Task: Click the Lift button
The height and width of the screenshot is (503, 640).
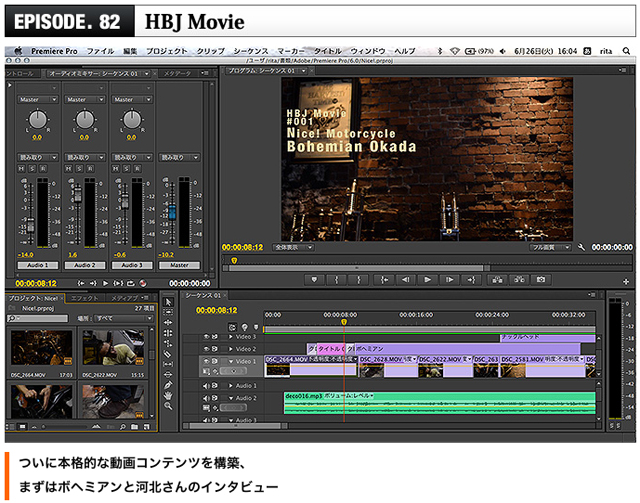Action: pos(498,280)
